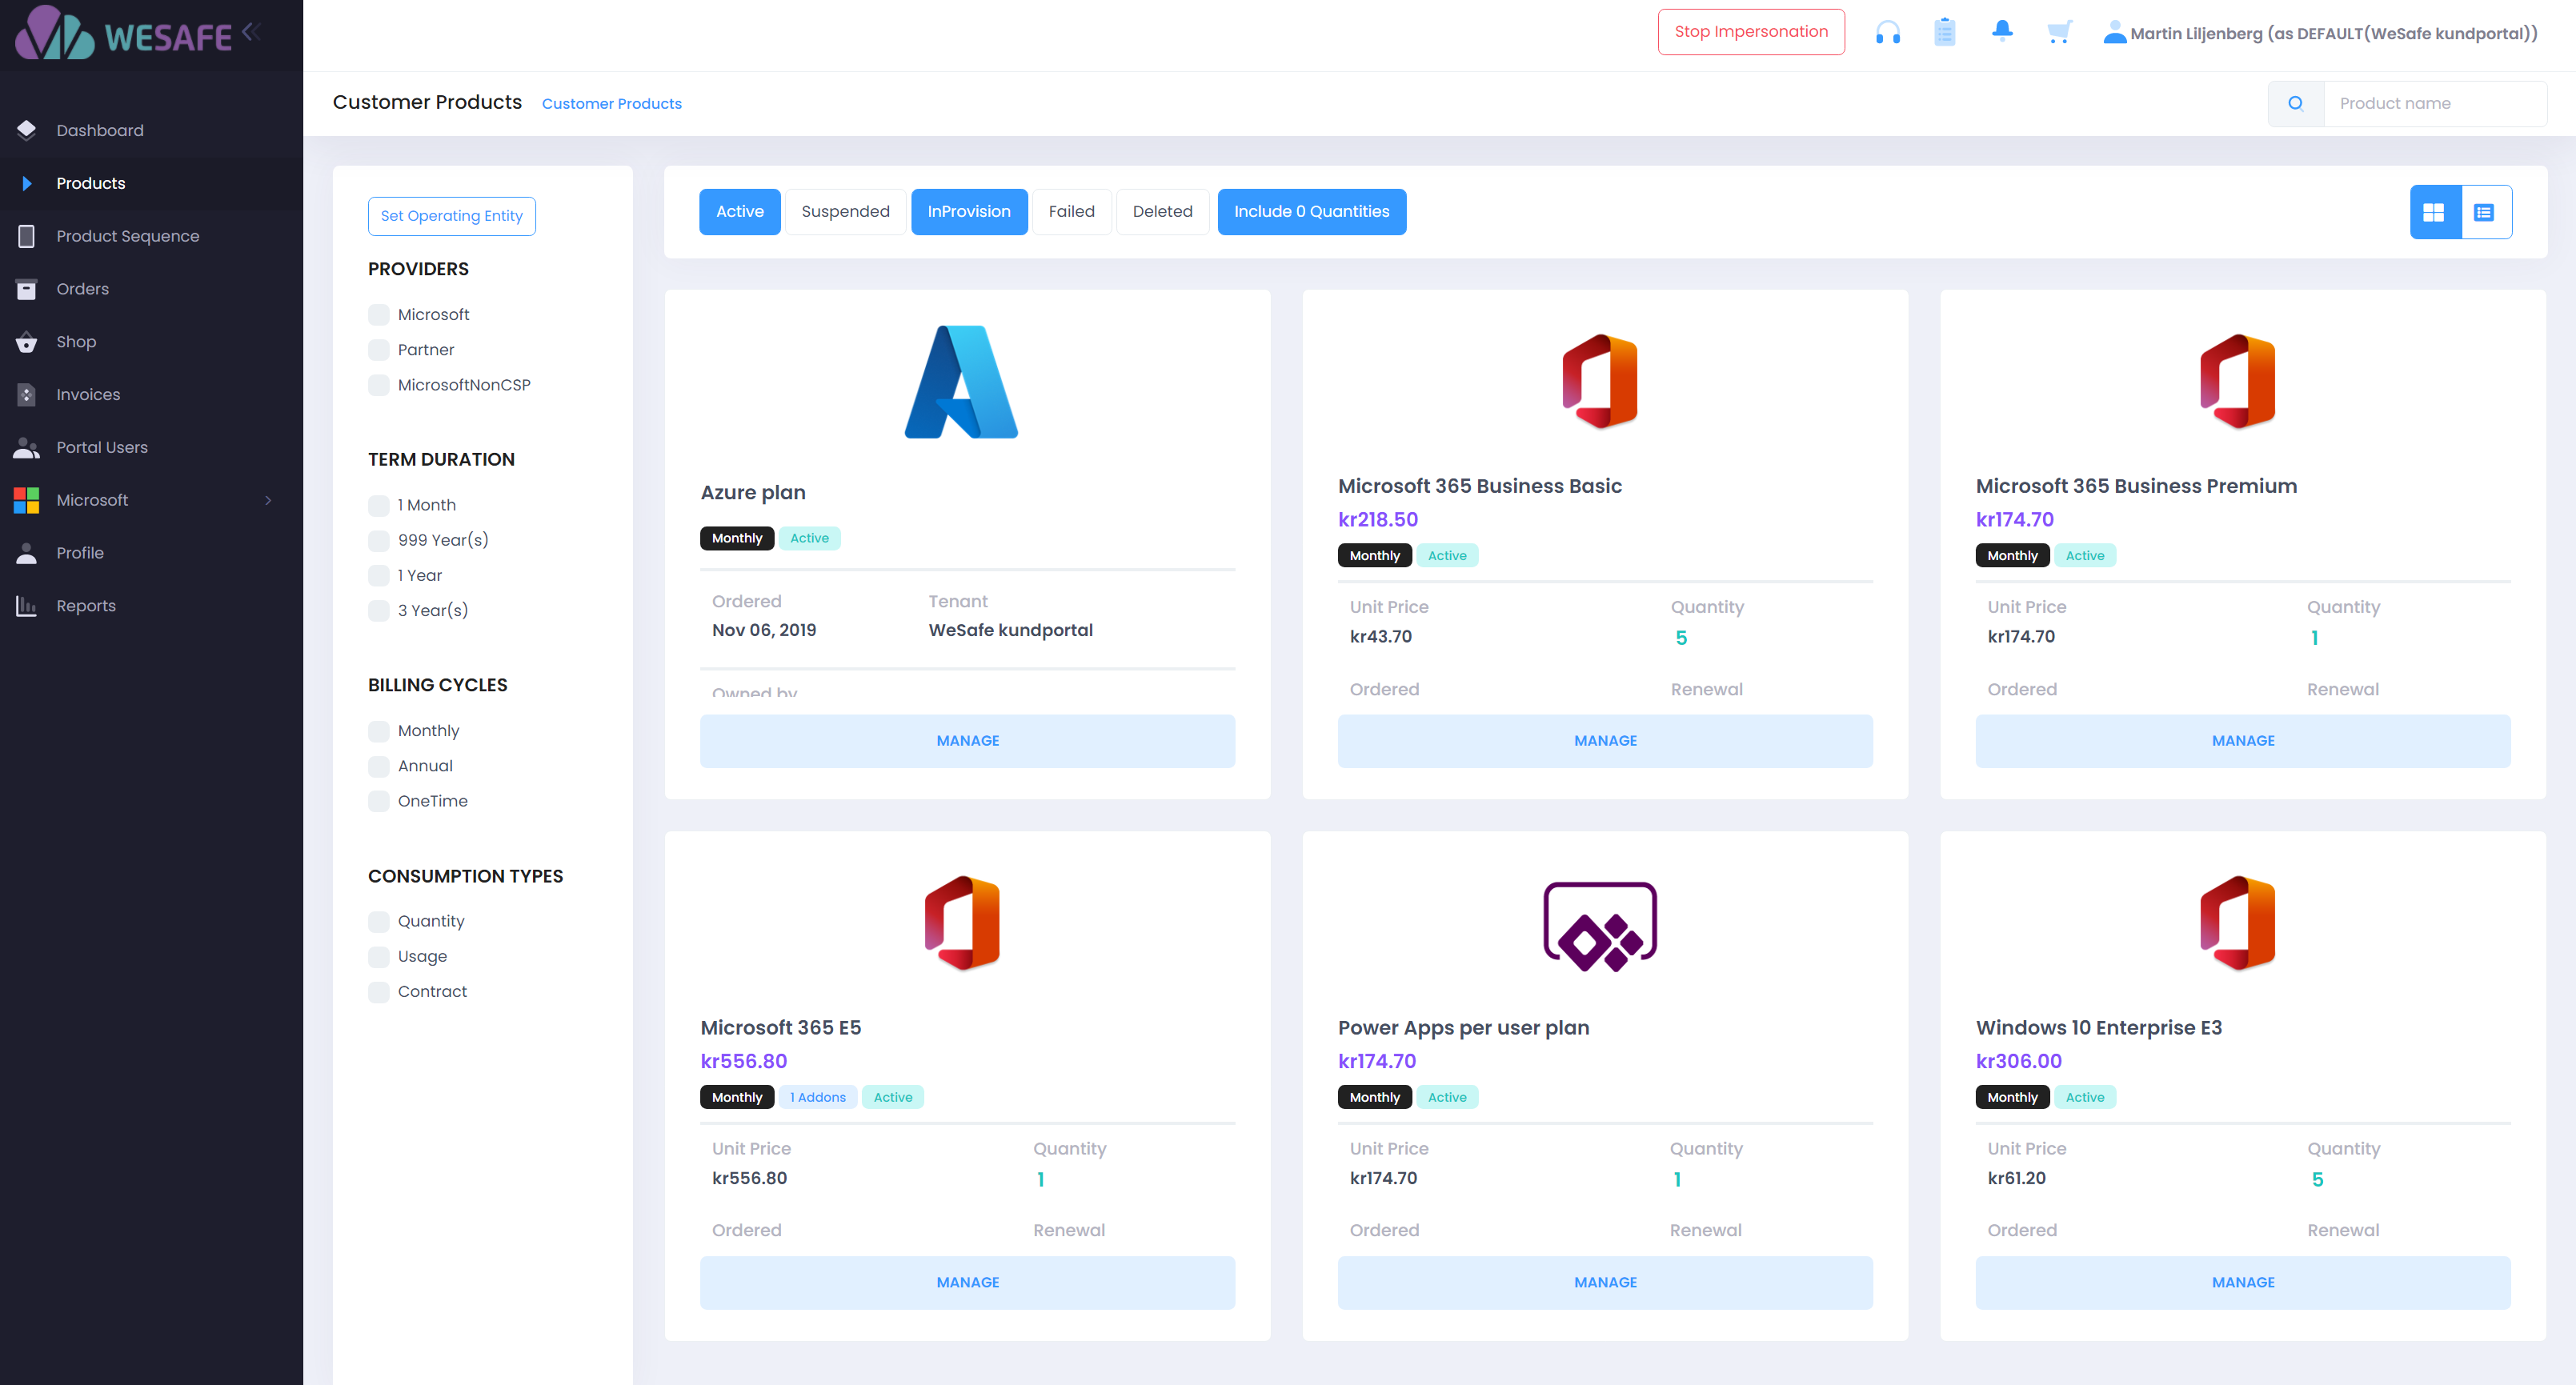Click the Product name search field

tap(2434, 104)
